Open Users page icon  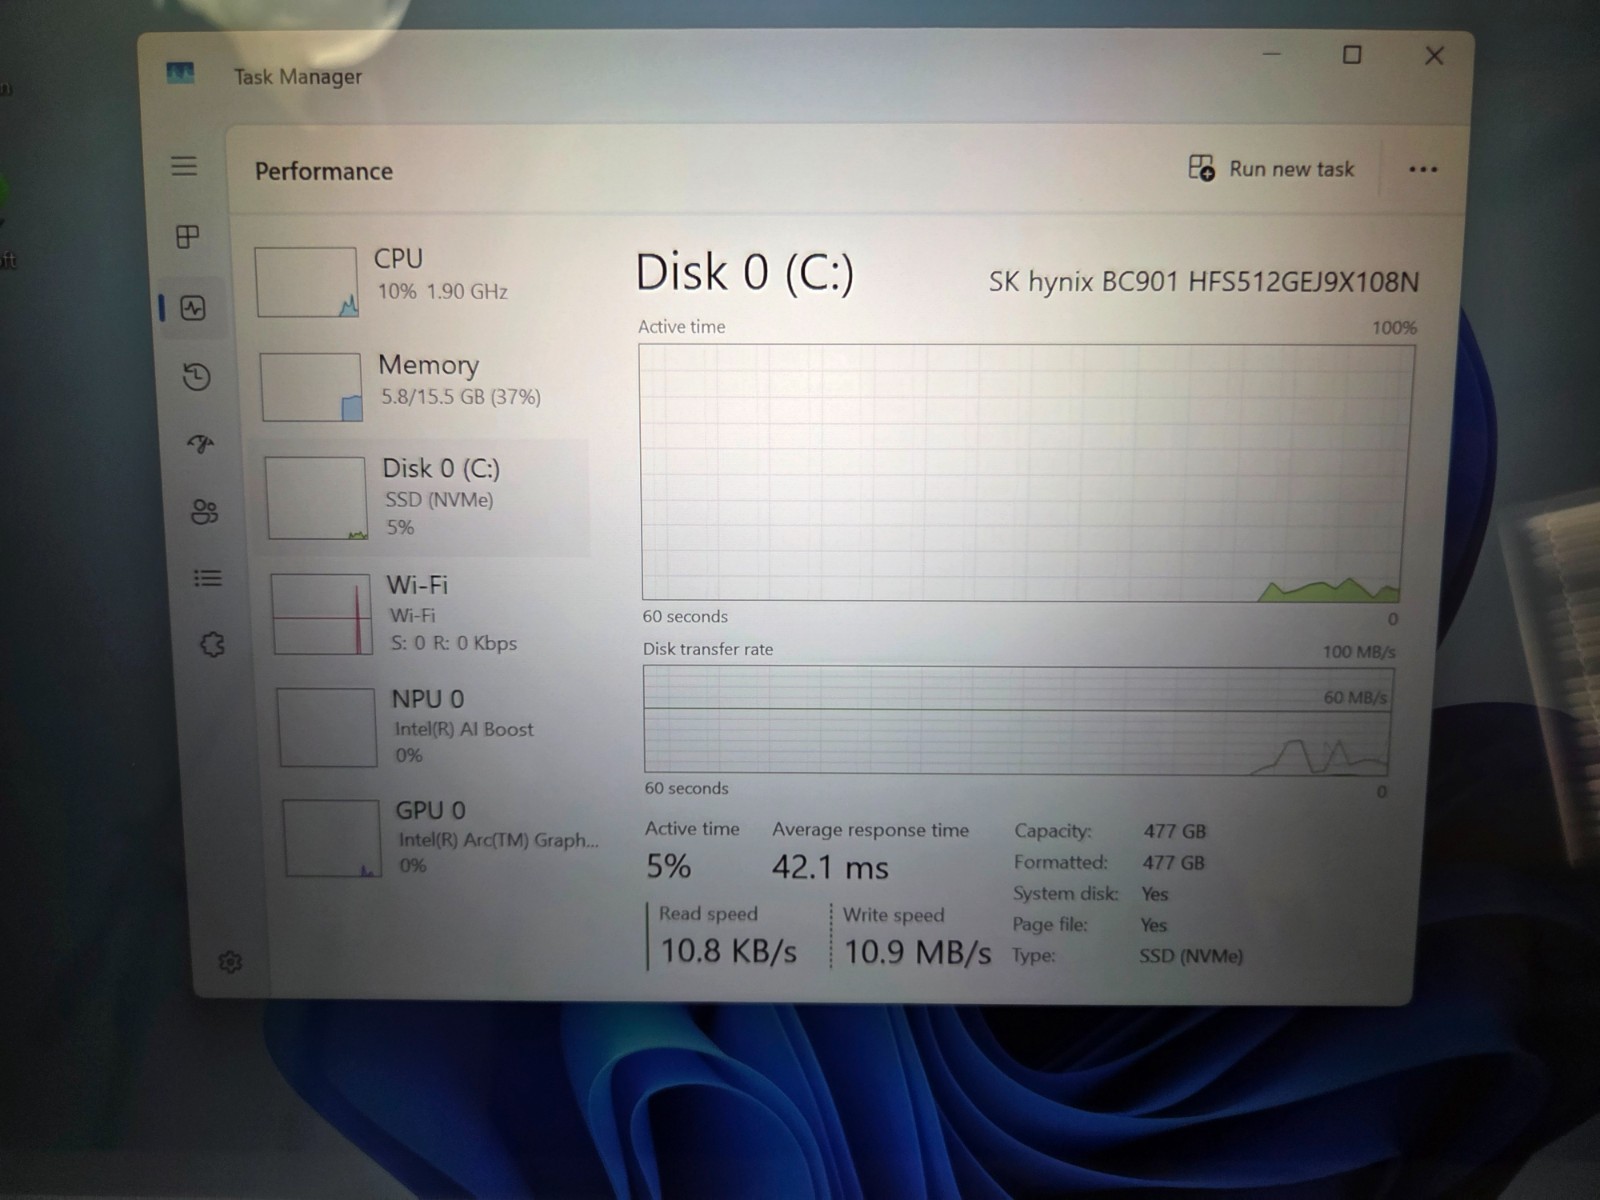tap(204, 512)
